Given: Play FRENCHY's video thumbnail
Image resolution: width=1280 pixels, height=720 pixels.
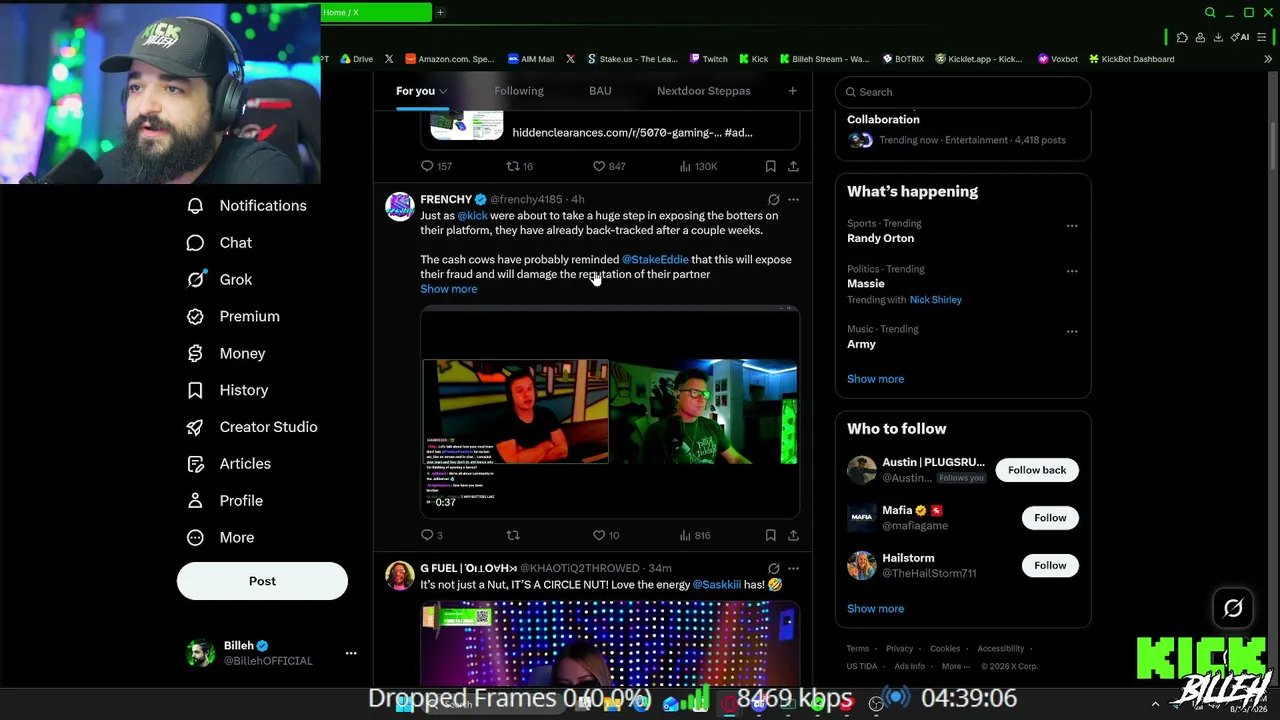Looking at the screenshot, I should tap(610, 413).
